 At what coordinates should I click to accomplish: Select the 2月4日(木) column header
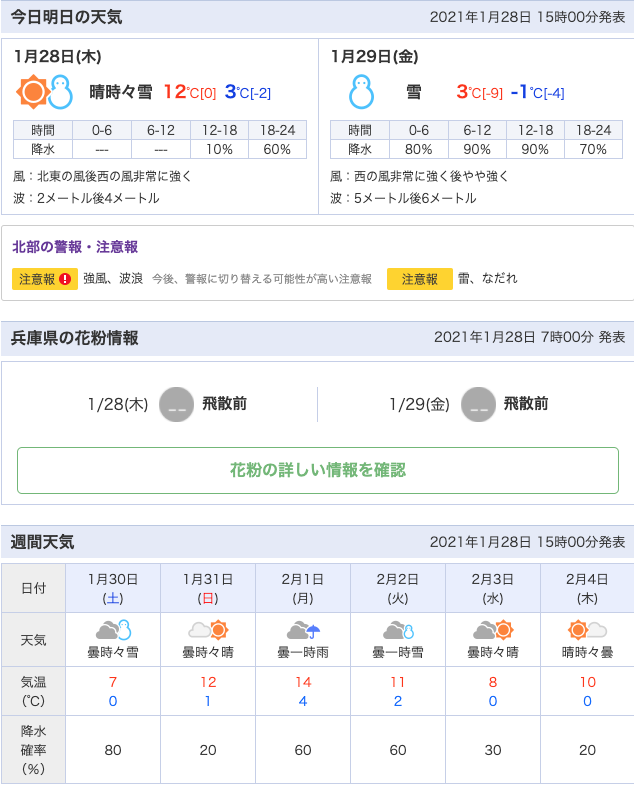(587, 588)
